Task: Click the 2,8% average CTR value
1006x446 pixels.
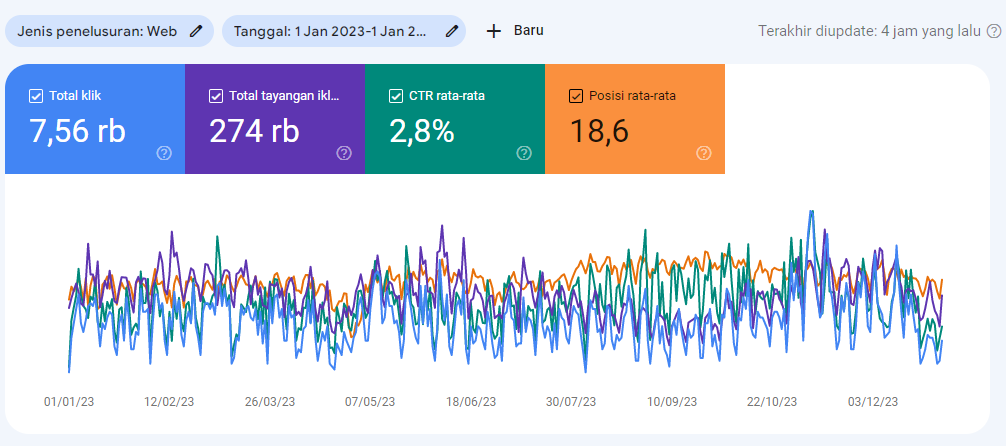Action: 422,131
